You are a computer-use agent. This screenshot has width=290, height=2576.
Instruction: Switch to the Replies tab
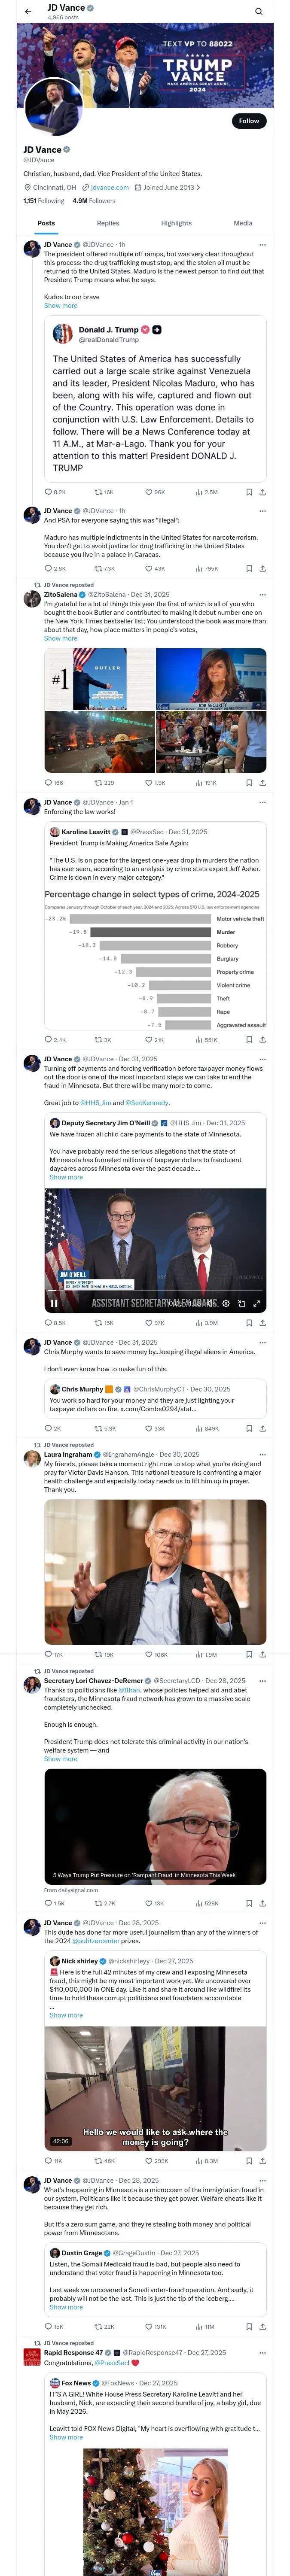point(108,223)
